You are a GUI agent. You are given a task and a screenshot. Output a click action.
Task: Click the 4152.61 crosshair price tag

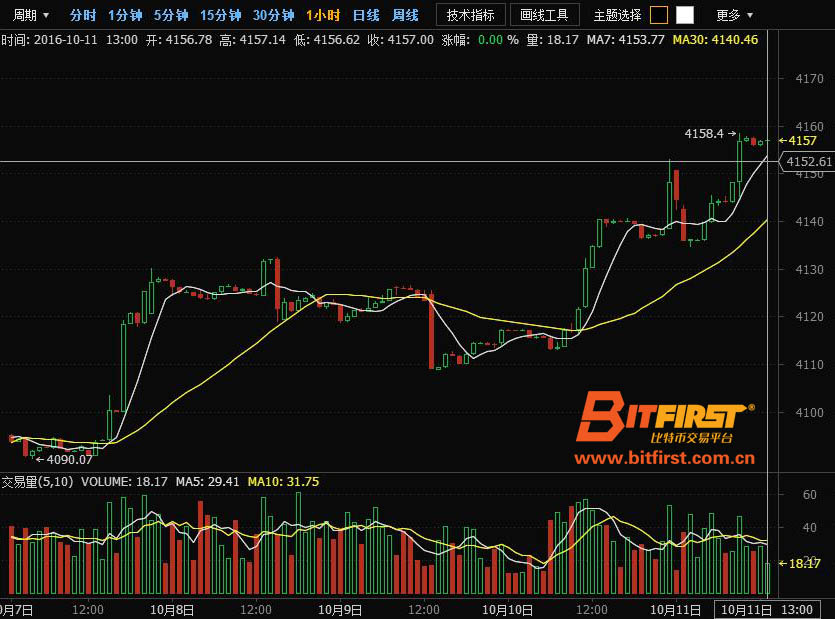click(x=808, y=161)
